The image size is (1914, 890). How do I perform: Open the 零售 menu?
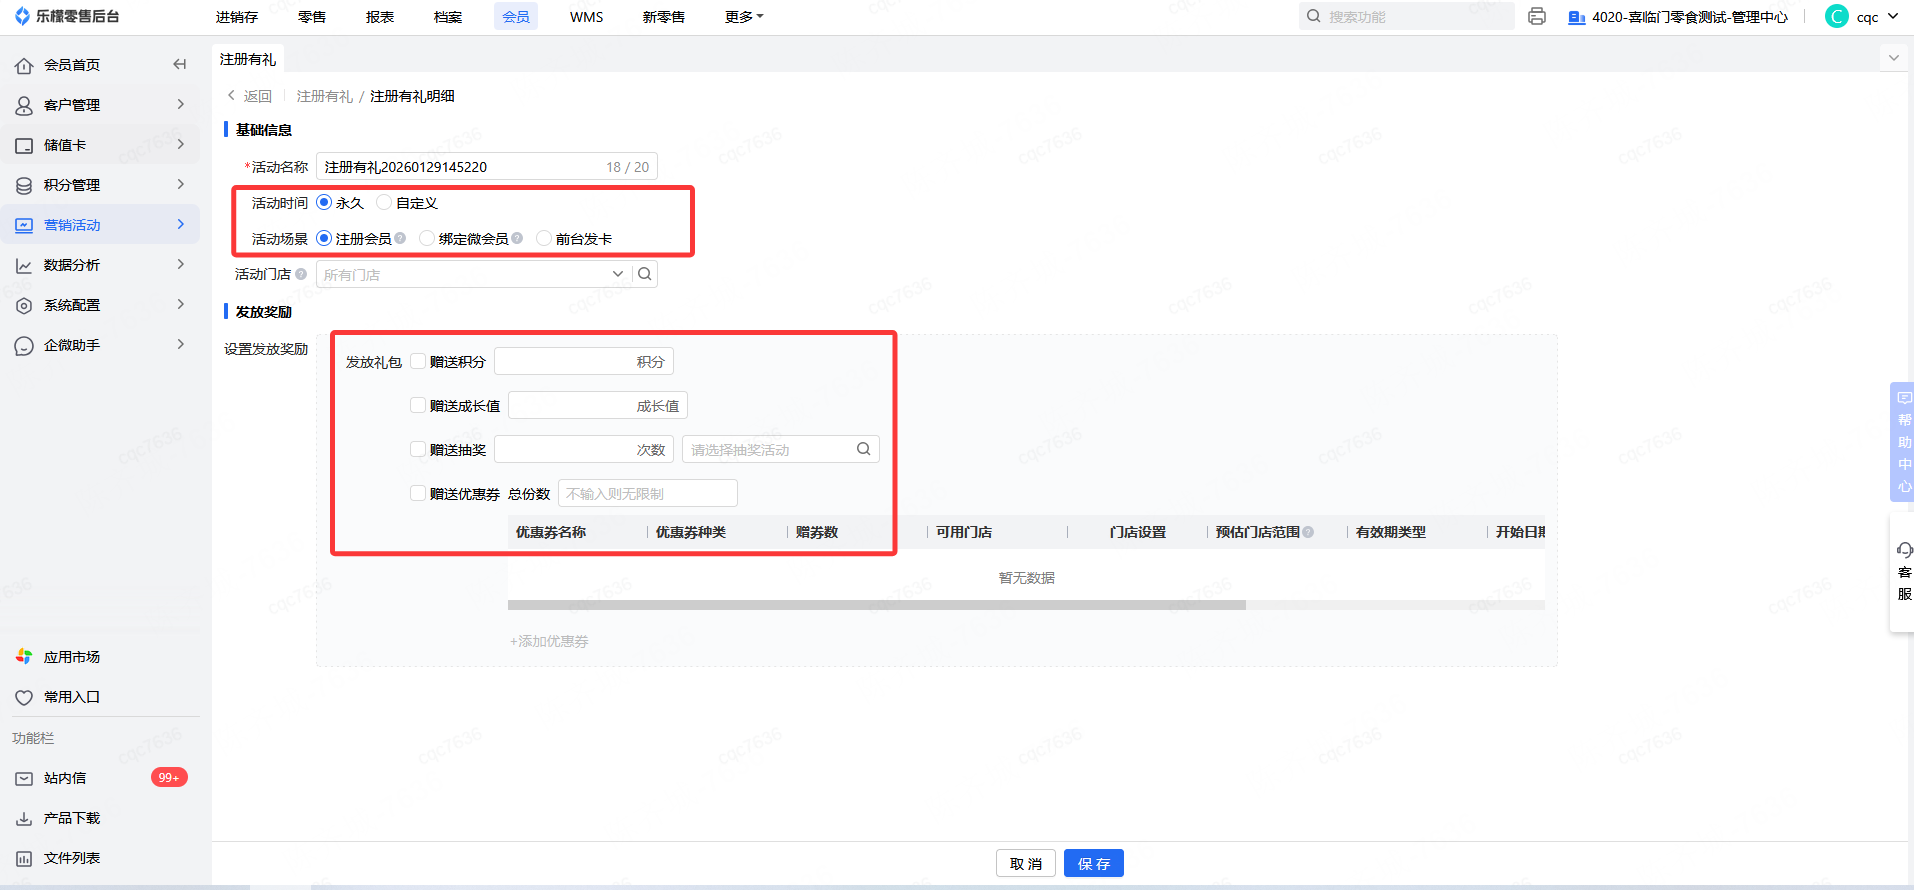(x=312, y=16)
